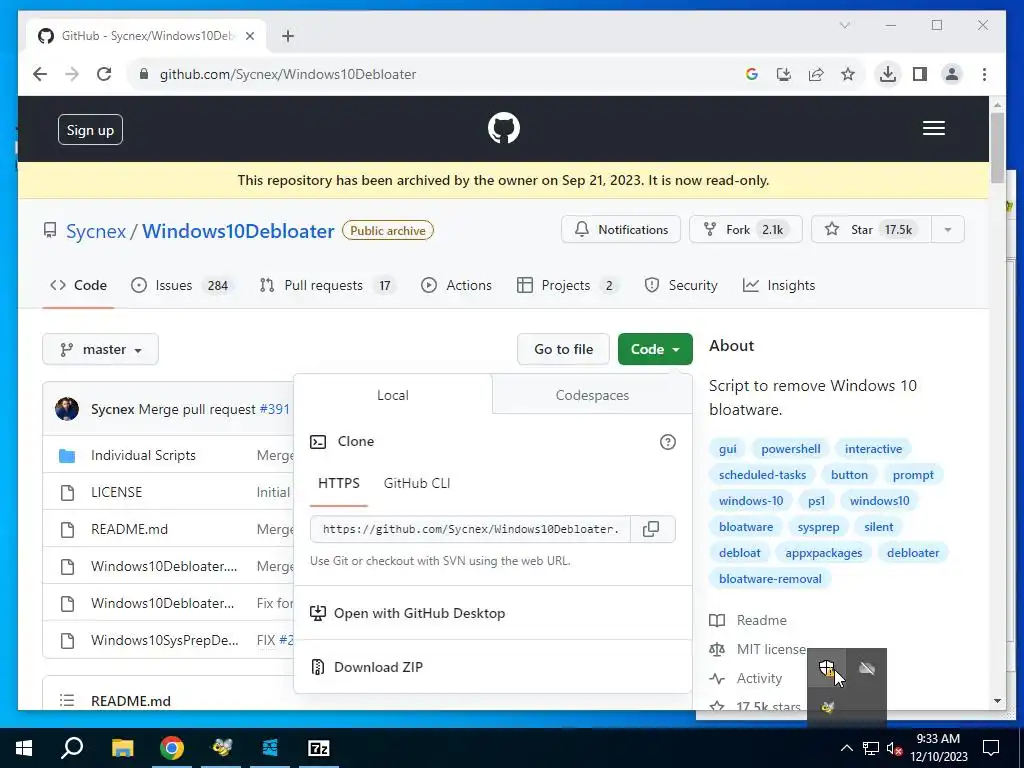Open the hamburger navigation menu
This screenshot has width=1024, height=768.
click(x=933, y=128)
